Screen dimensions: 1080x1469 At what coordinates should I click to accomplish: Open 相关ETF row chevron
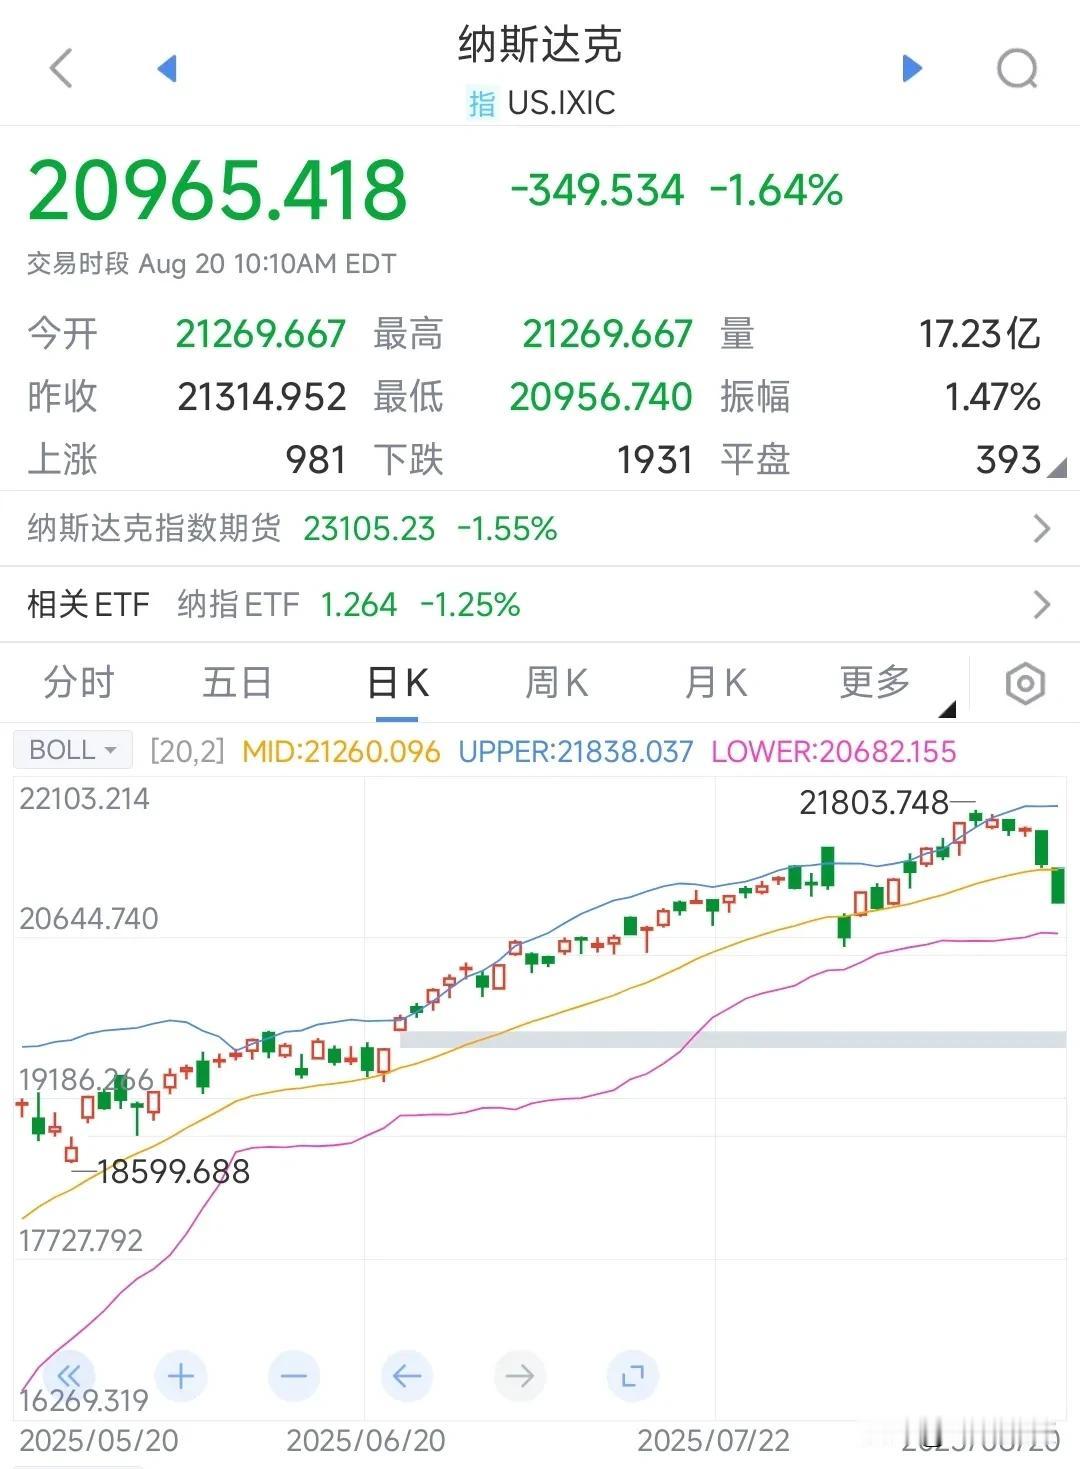[1041, 604]
